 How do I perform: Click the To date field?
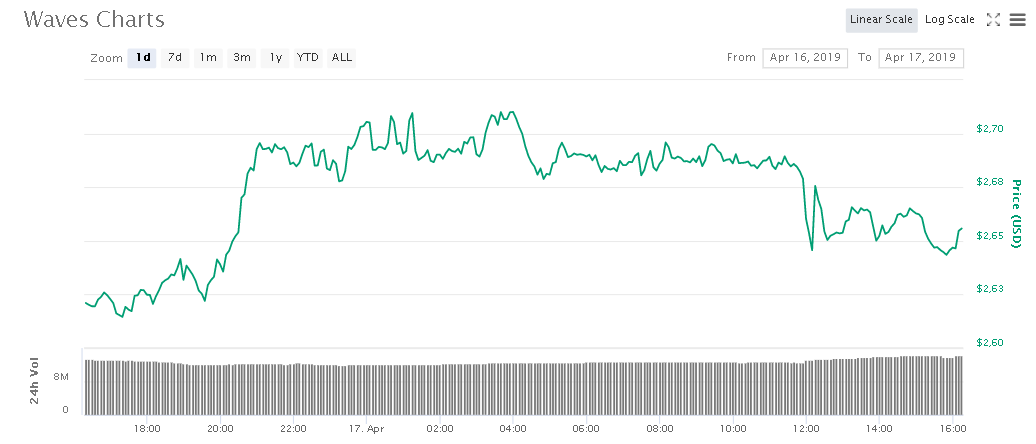[920, 58]
